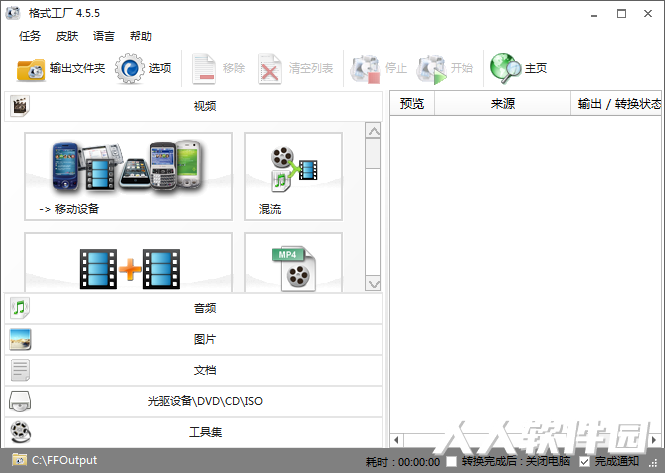Open the 语言 menu
Screen dimensions: 665x473
pyautogui.click(x=104, y=36)
